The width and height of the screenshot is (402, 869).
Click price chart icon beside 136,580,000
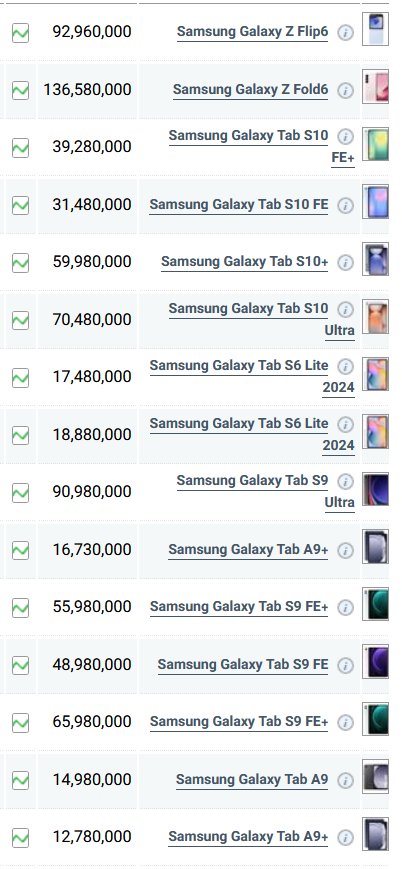[x=21, y=90]
